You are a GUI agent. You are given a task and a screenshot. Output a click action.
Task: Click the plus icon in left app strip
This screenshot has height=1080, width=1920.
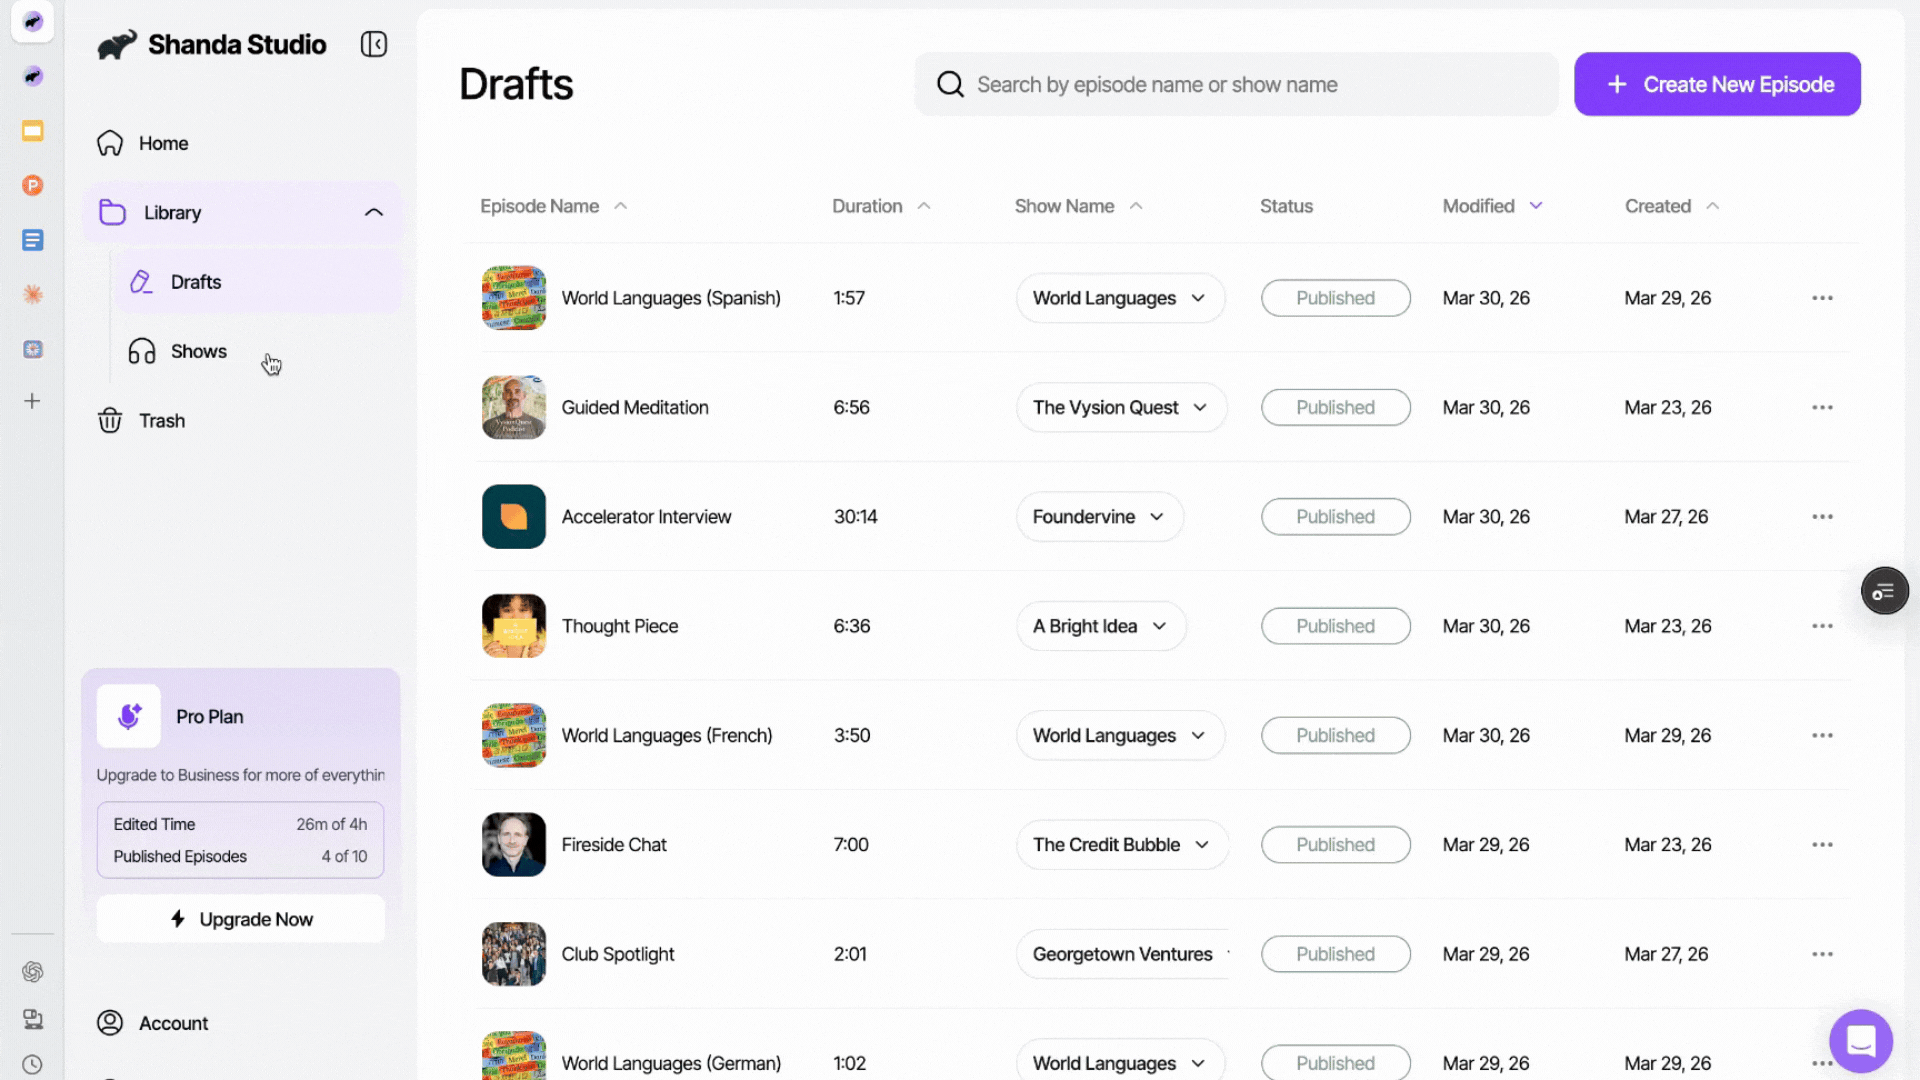(x=32, y=401)
